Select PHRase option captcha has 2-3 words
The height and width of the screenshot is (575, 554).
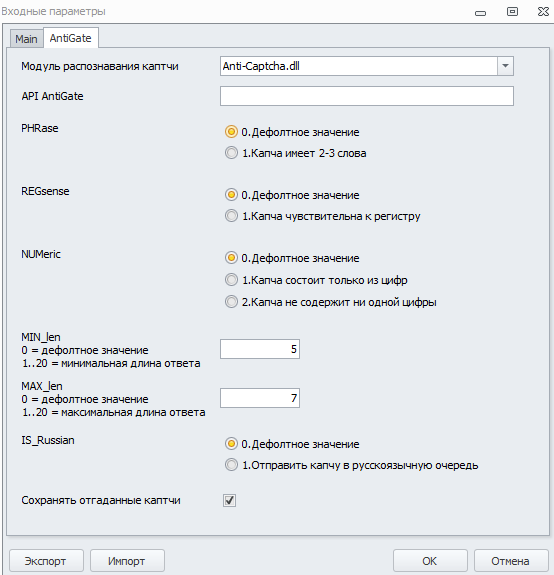coord(231,153)
